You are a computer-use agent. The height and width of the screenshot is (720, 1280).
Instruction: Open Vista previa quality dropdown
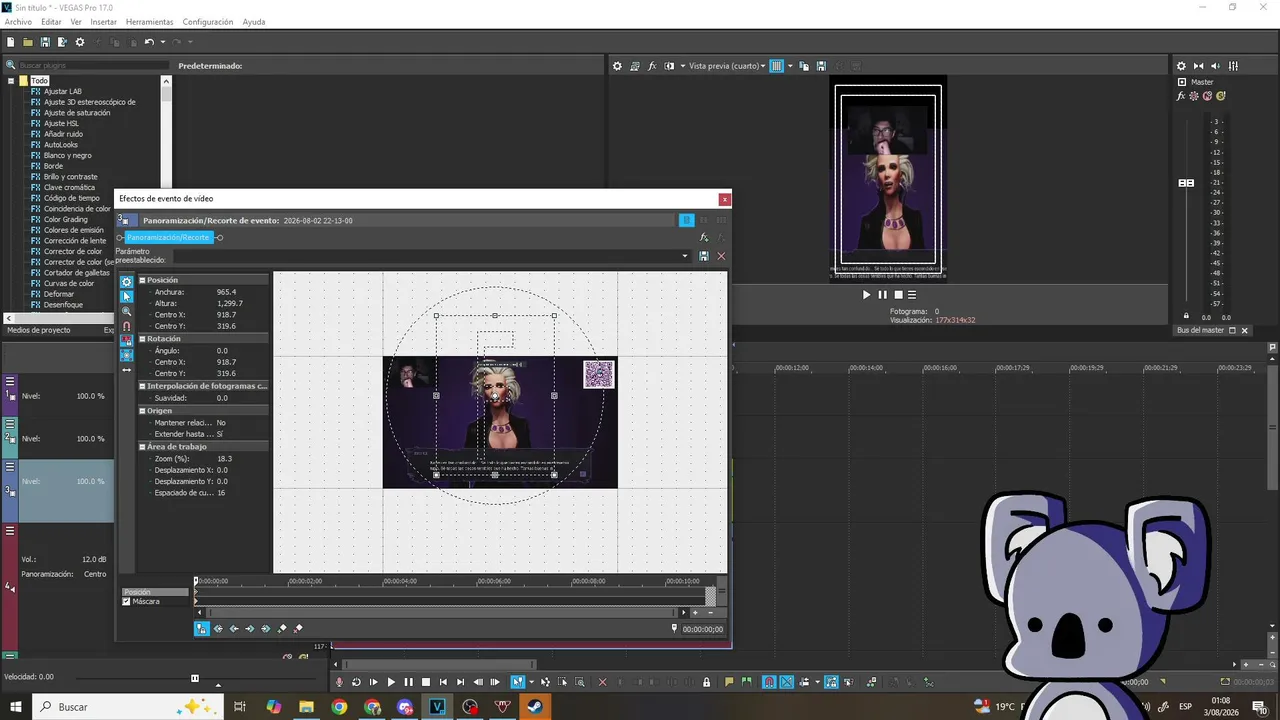[727, 66]
